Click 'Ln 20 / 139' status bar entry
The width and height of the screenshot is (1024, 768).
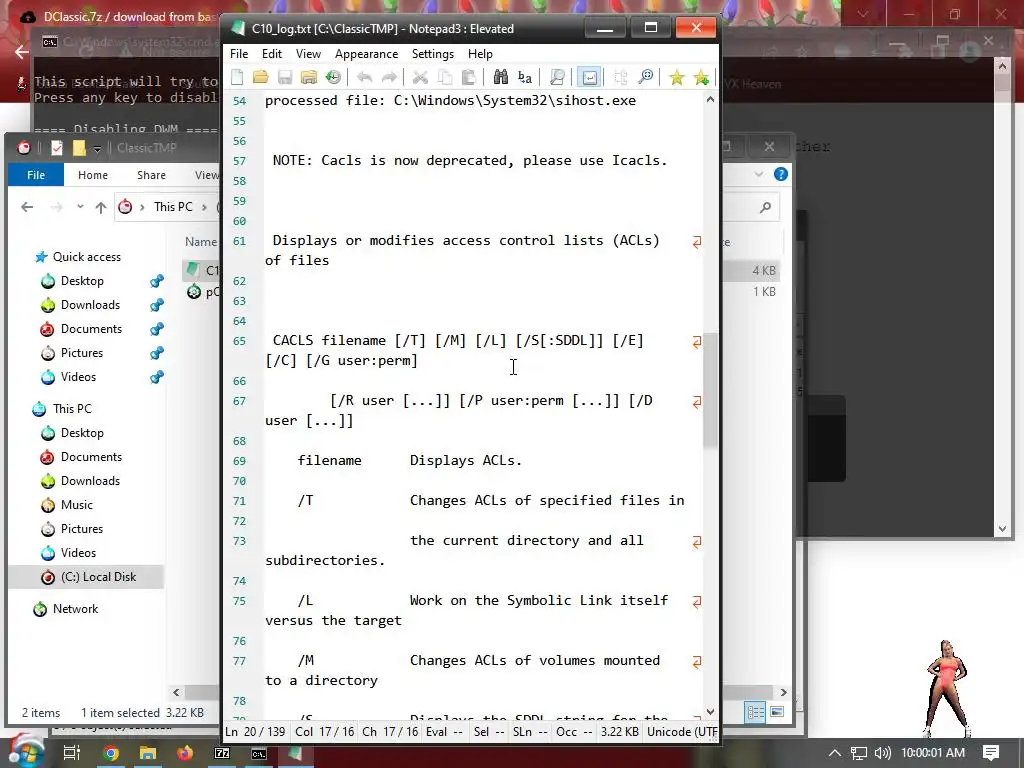pos(255,732)
